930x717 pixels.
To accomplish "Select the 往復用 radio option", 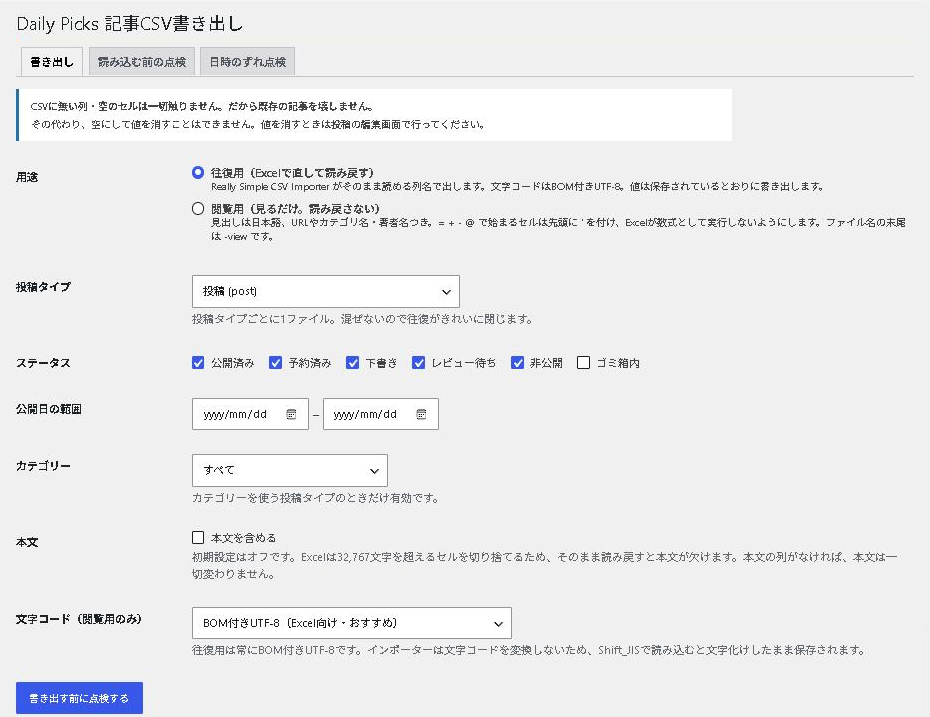I will point(198,173).
